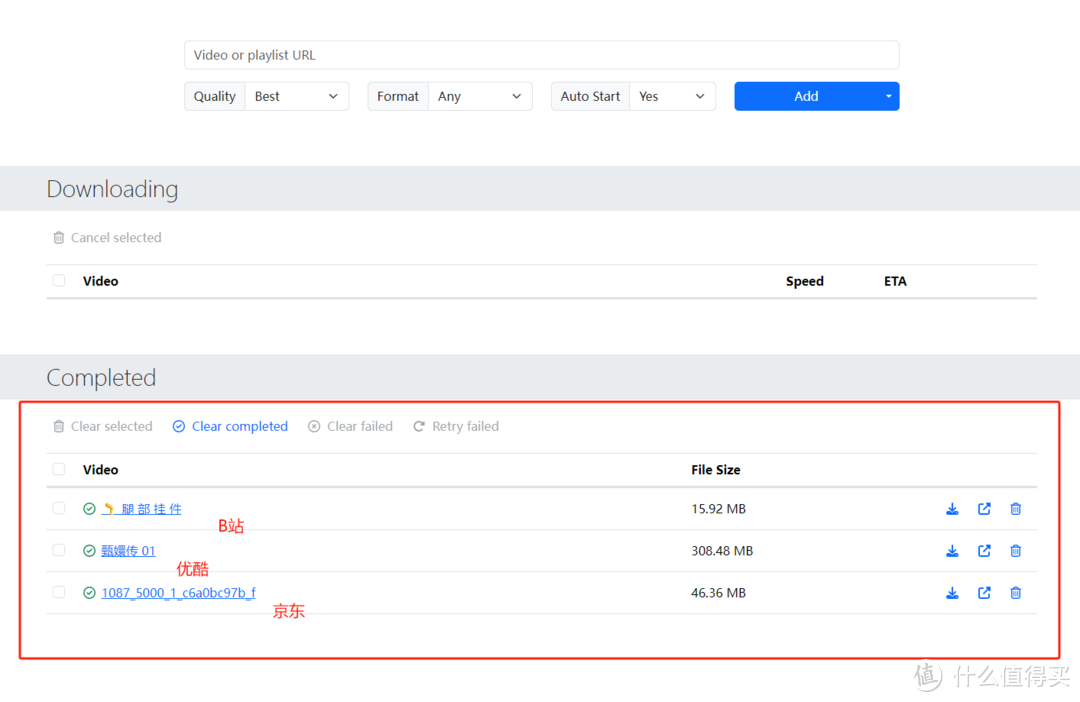This screenshot has height=702, width=1080.
Task: Change the Auto Start dropdown from Yes
Action: point(672,96)
